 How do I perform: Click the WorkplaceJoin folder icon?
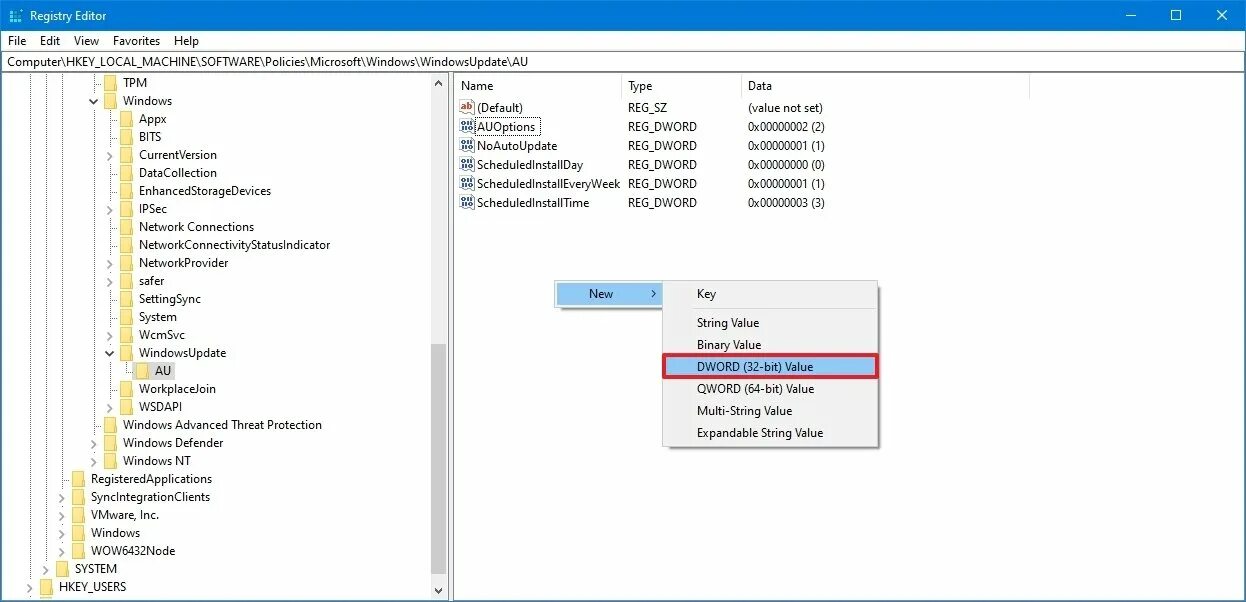click(x=126, y=389)
